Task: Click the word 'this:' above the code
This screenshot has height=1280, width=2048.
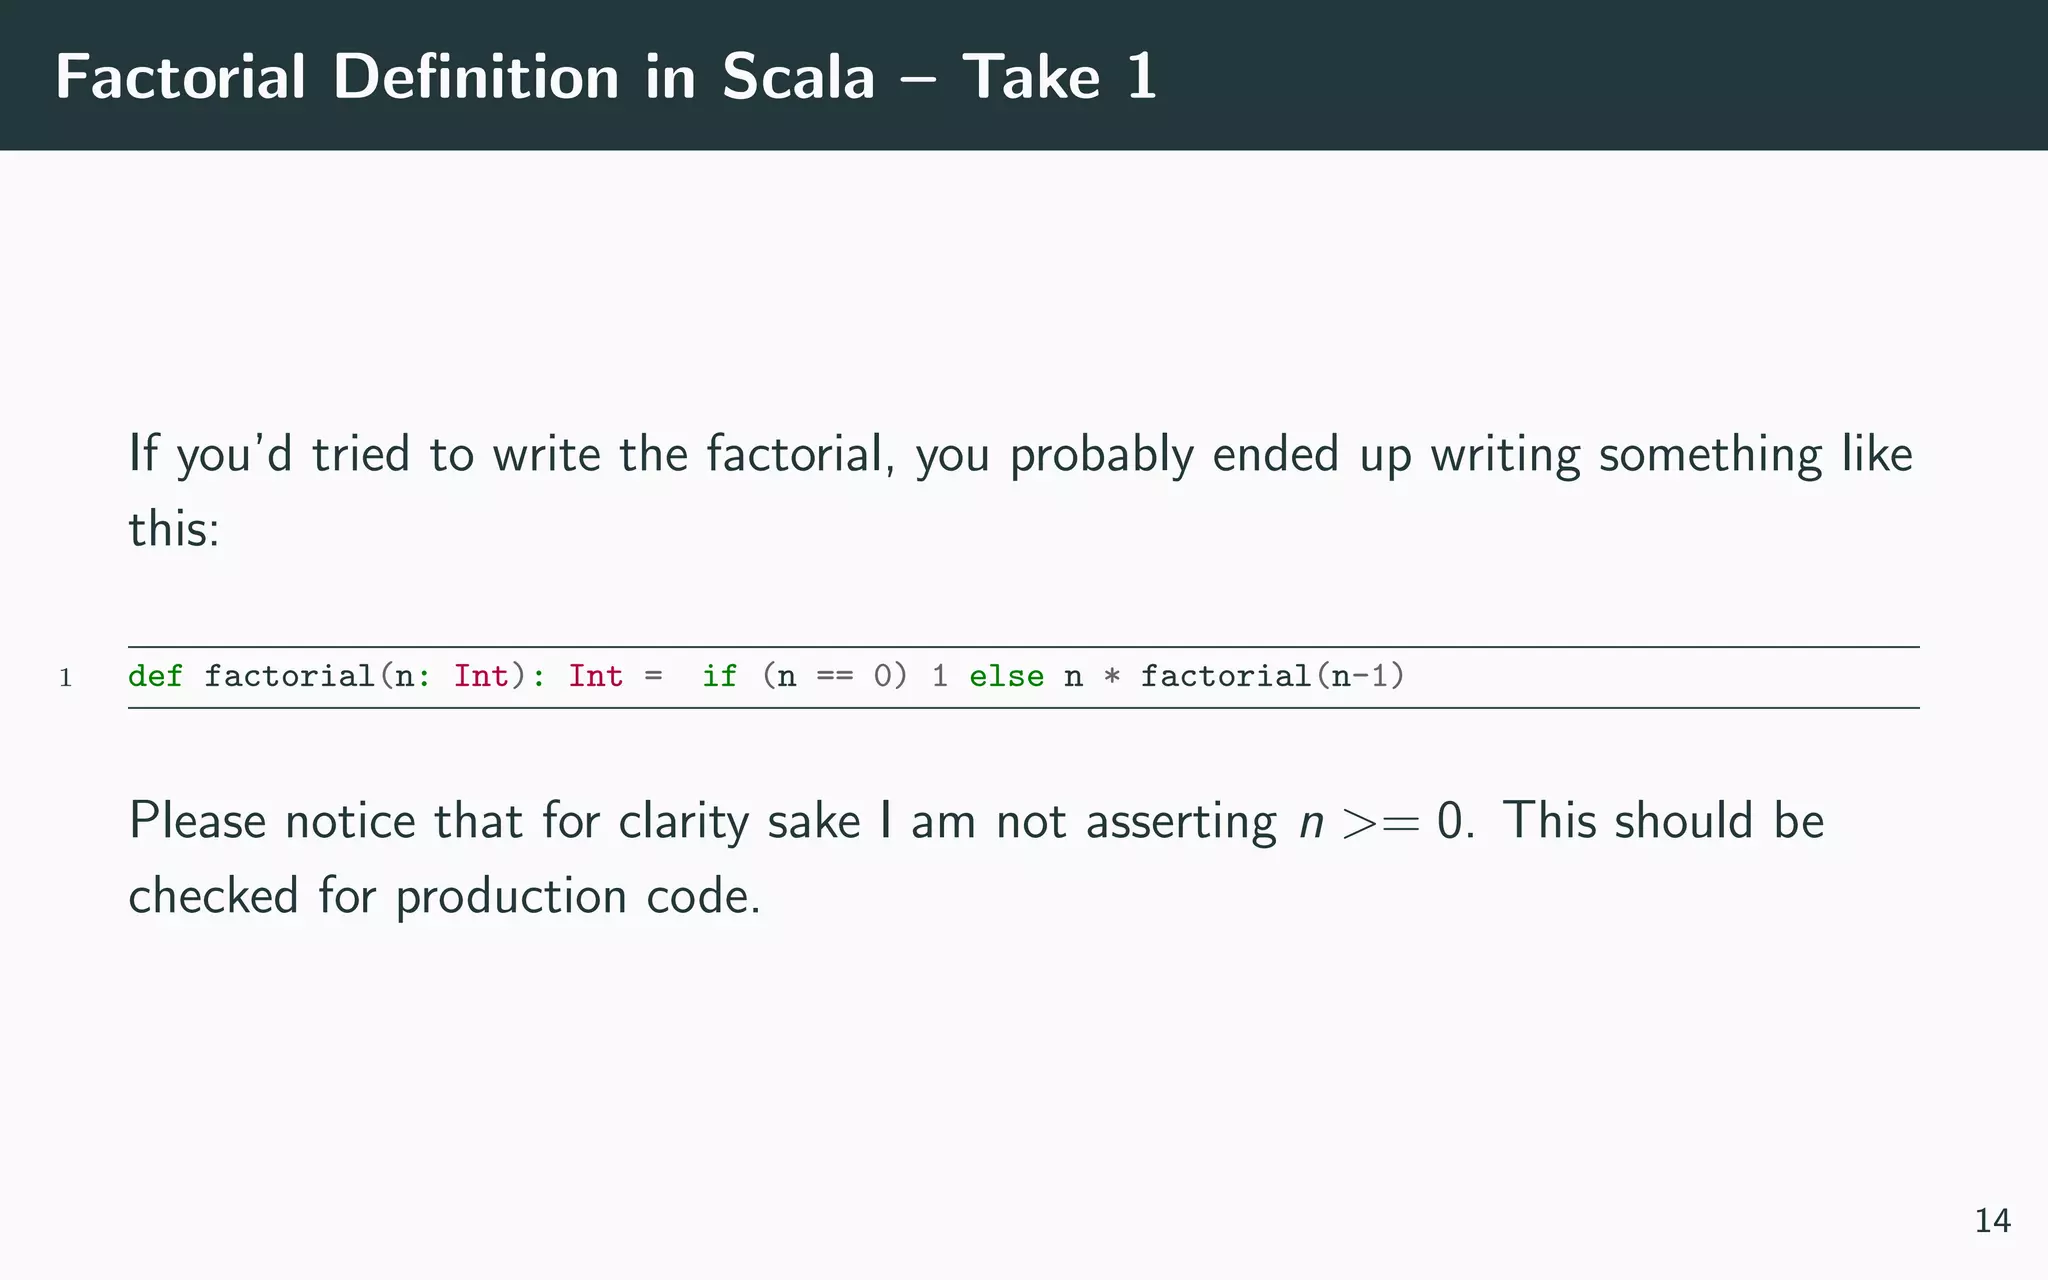Action: (173, 528)
